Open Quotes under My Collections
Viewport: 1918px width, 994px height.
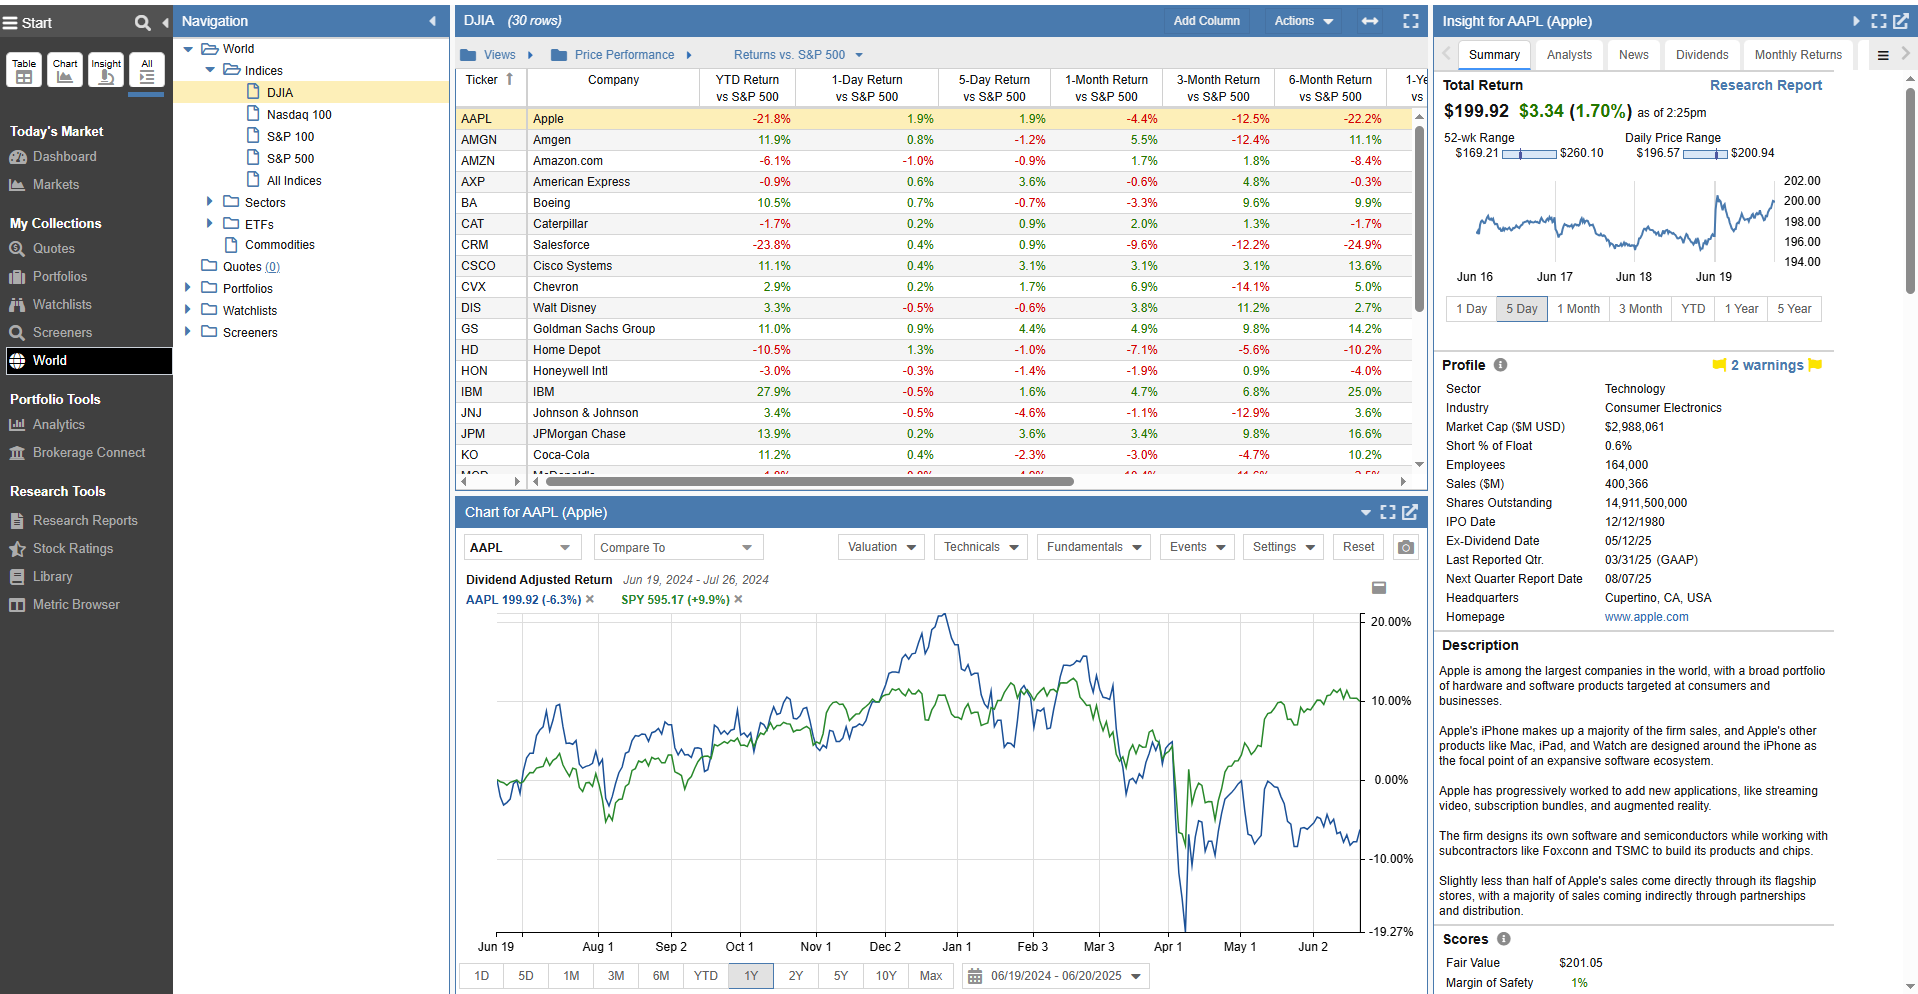click(x=53, y=249)
